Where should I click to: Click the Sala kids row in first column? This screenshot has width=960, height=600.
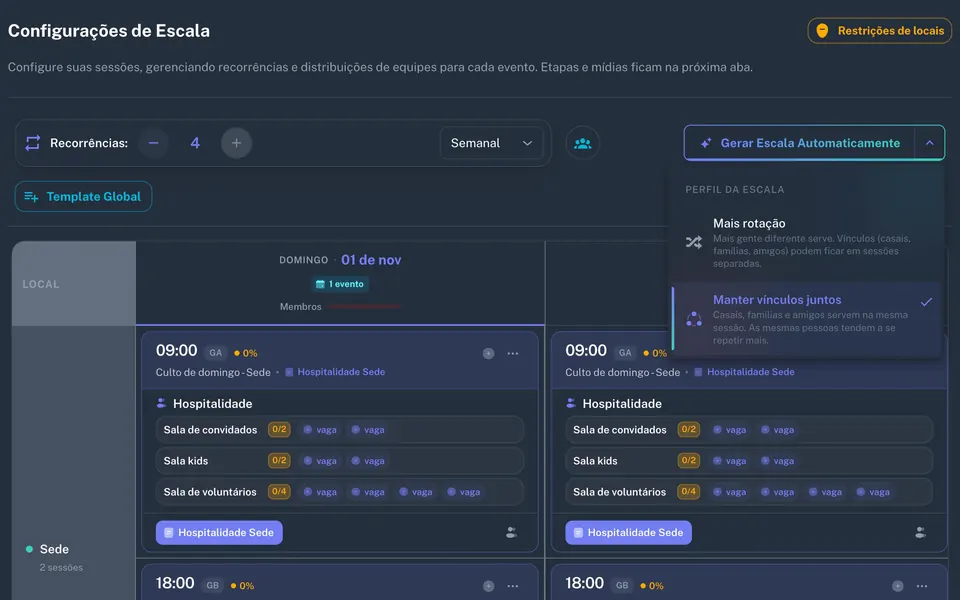340,461
